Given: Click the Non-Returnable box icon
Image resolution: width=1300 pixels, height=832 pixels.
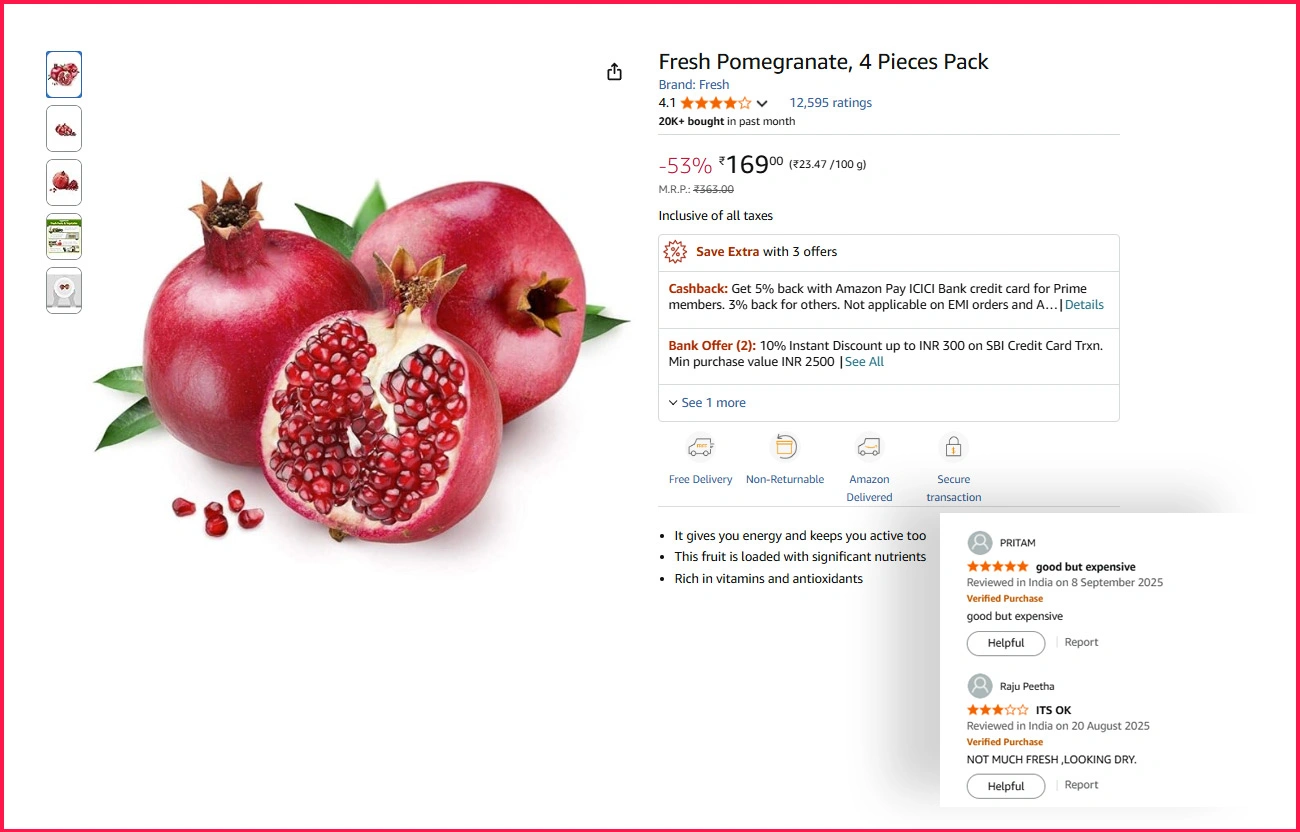Looking at the screenshot, I should [785, 447].
